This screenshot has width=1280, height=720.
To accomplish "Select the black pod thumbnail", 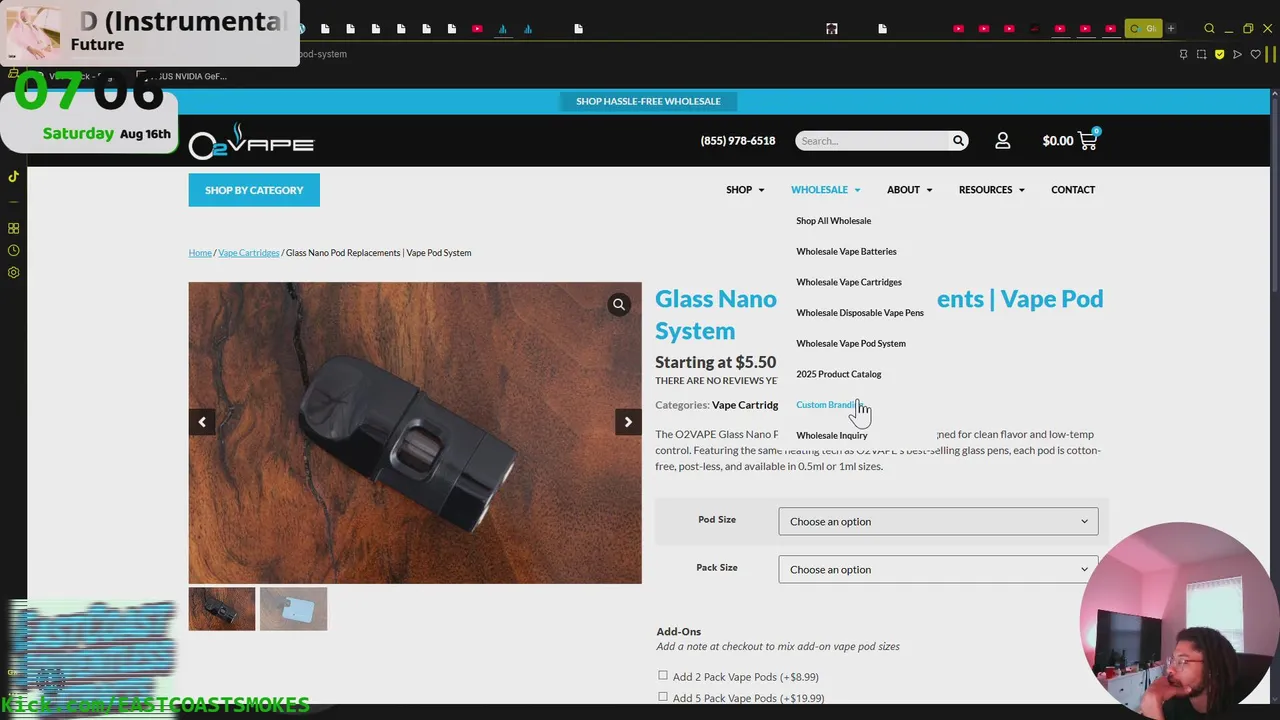I will pyautogui.click(x=222, y=609).
